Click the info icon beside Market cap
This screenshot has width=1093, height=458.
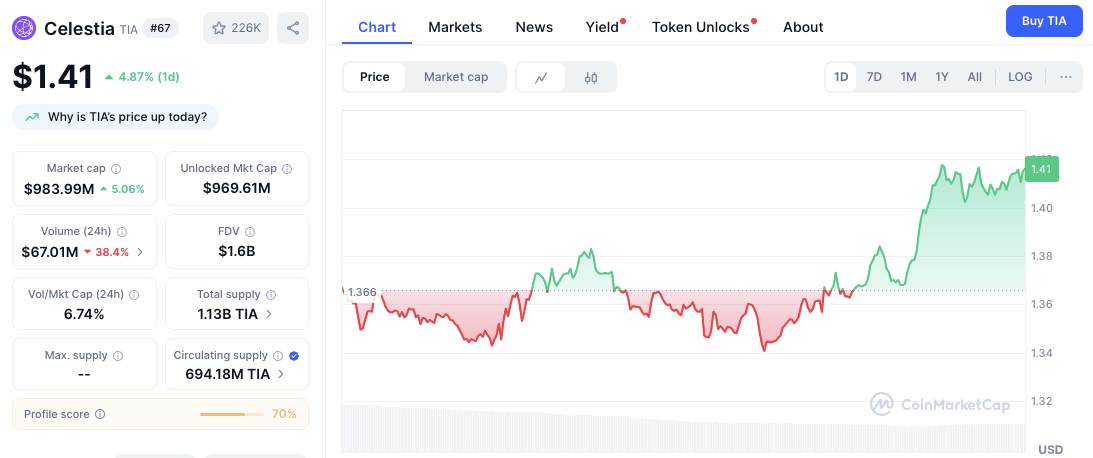pos(116,169)
